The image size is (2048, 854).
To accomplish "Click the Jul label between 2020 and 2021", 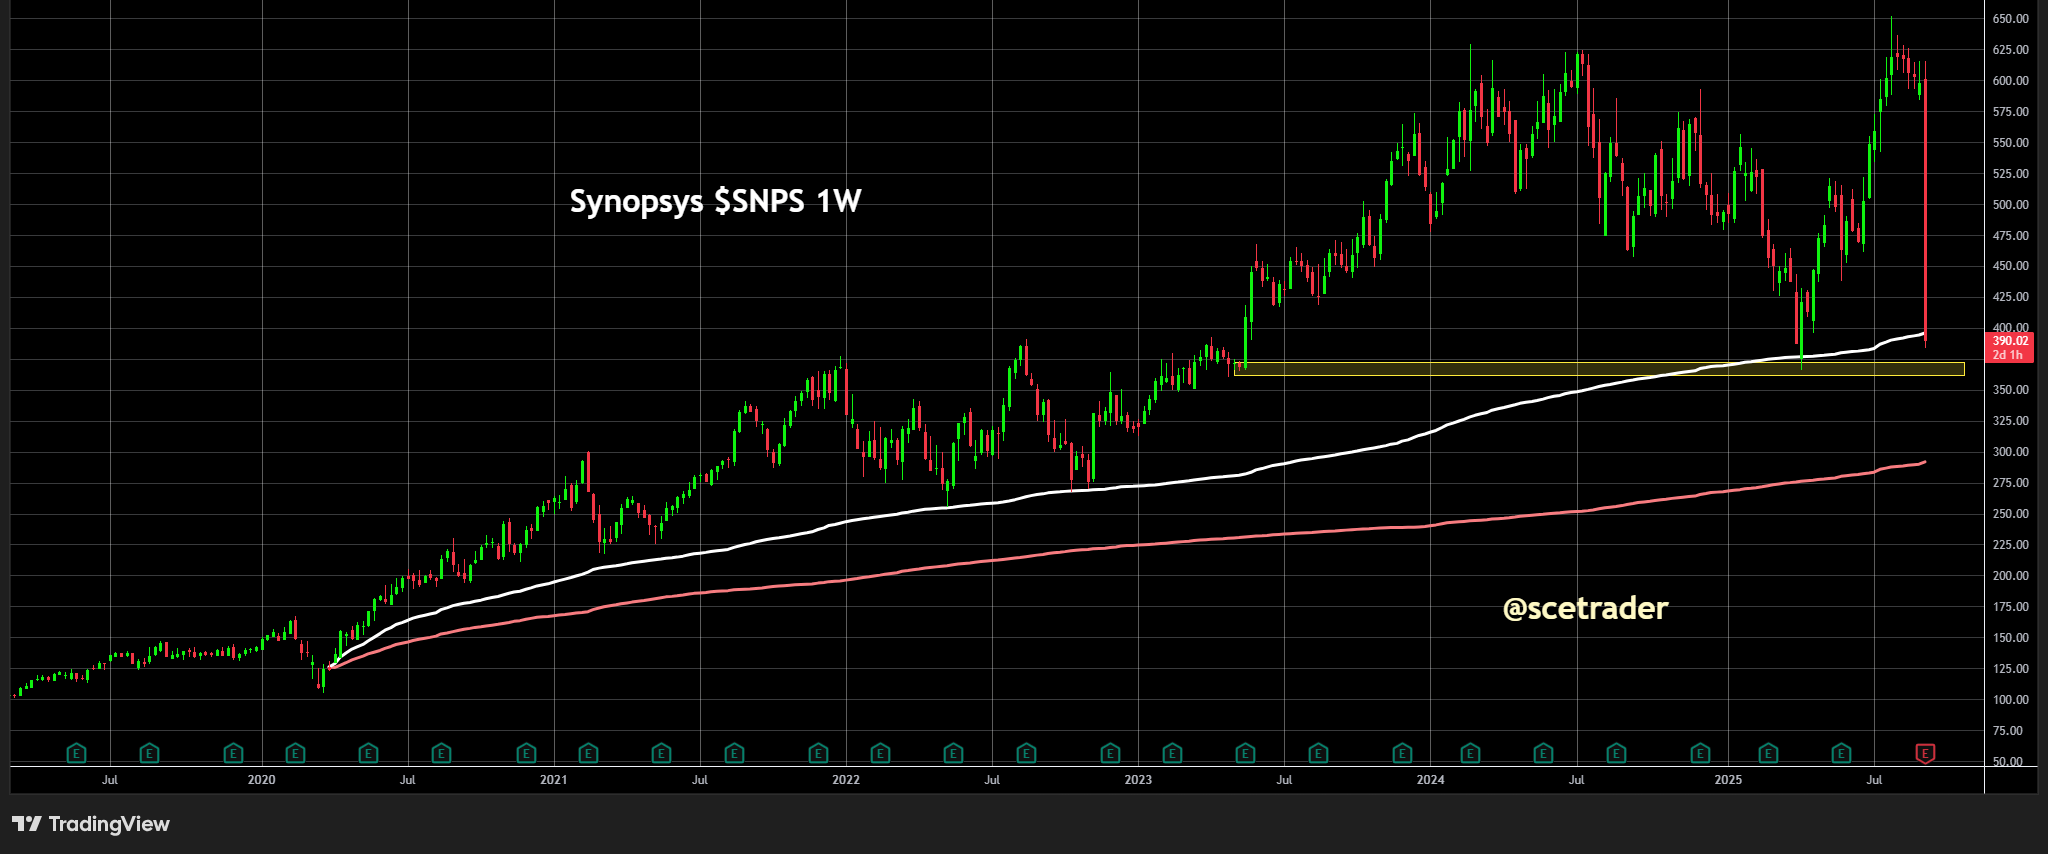I will pyautogui.click(x=407, y=780).
